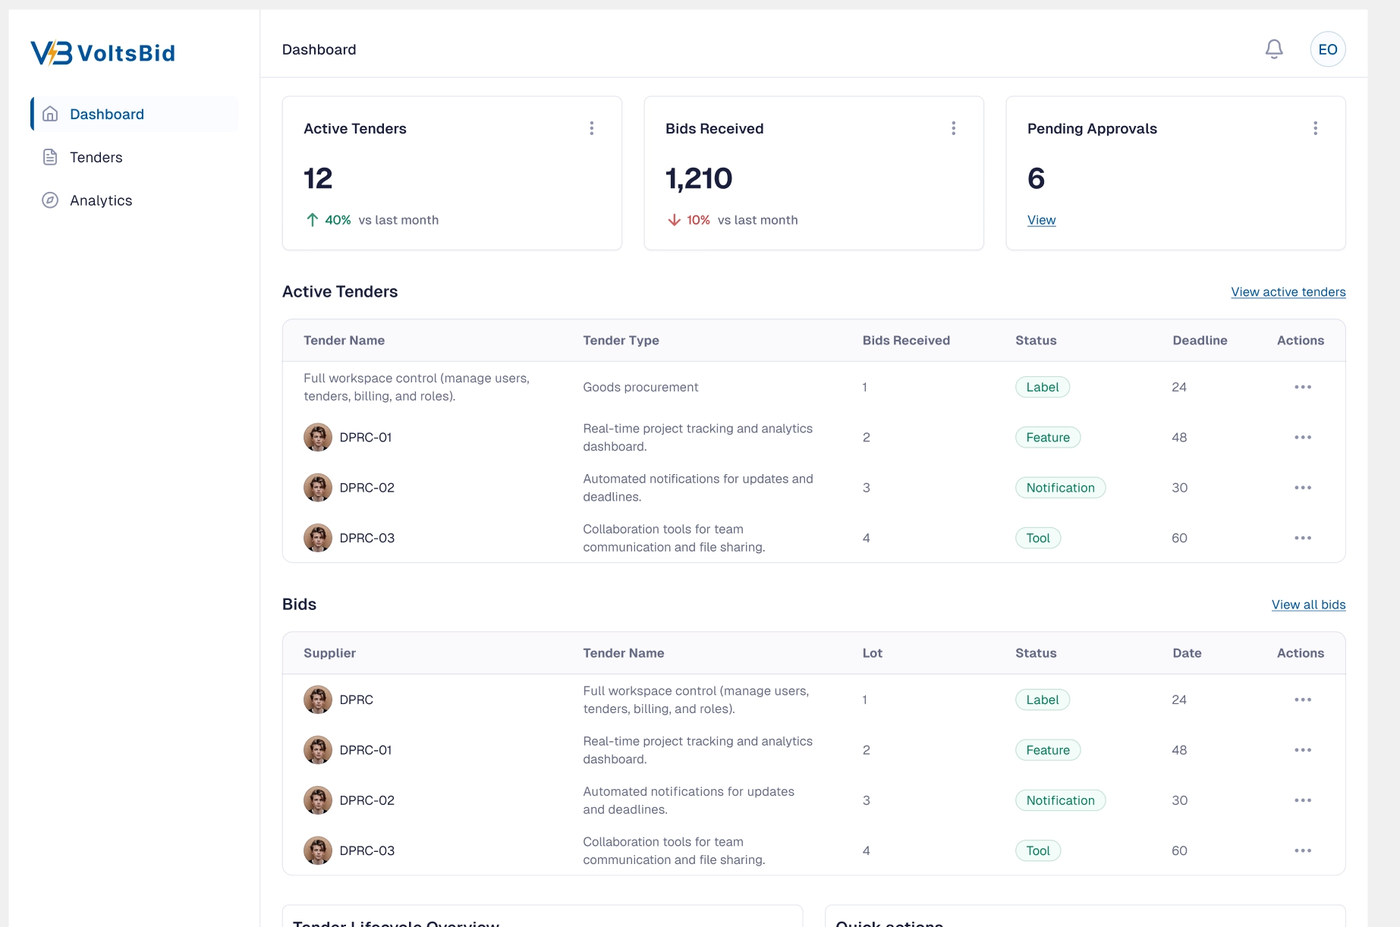The image size is (1400, 927).
Task: Click the View link under Pending Approvals
Action: [1041, 220]
